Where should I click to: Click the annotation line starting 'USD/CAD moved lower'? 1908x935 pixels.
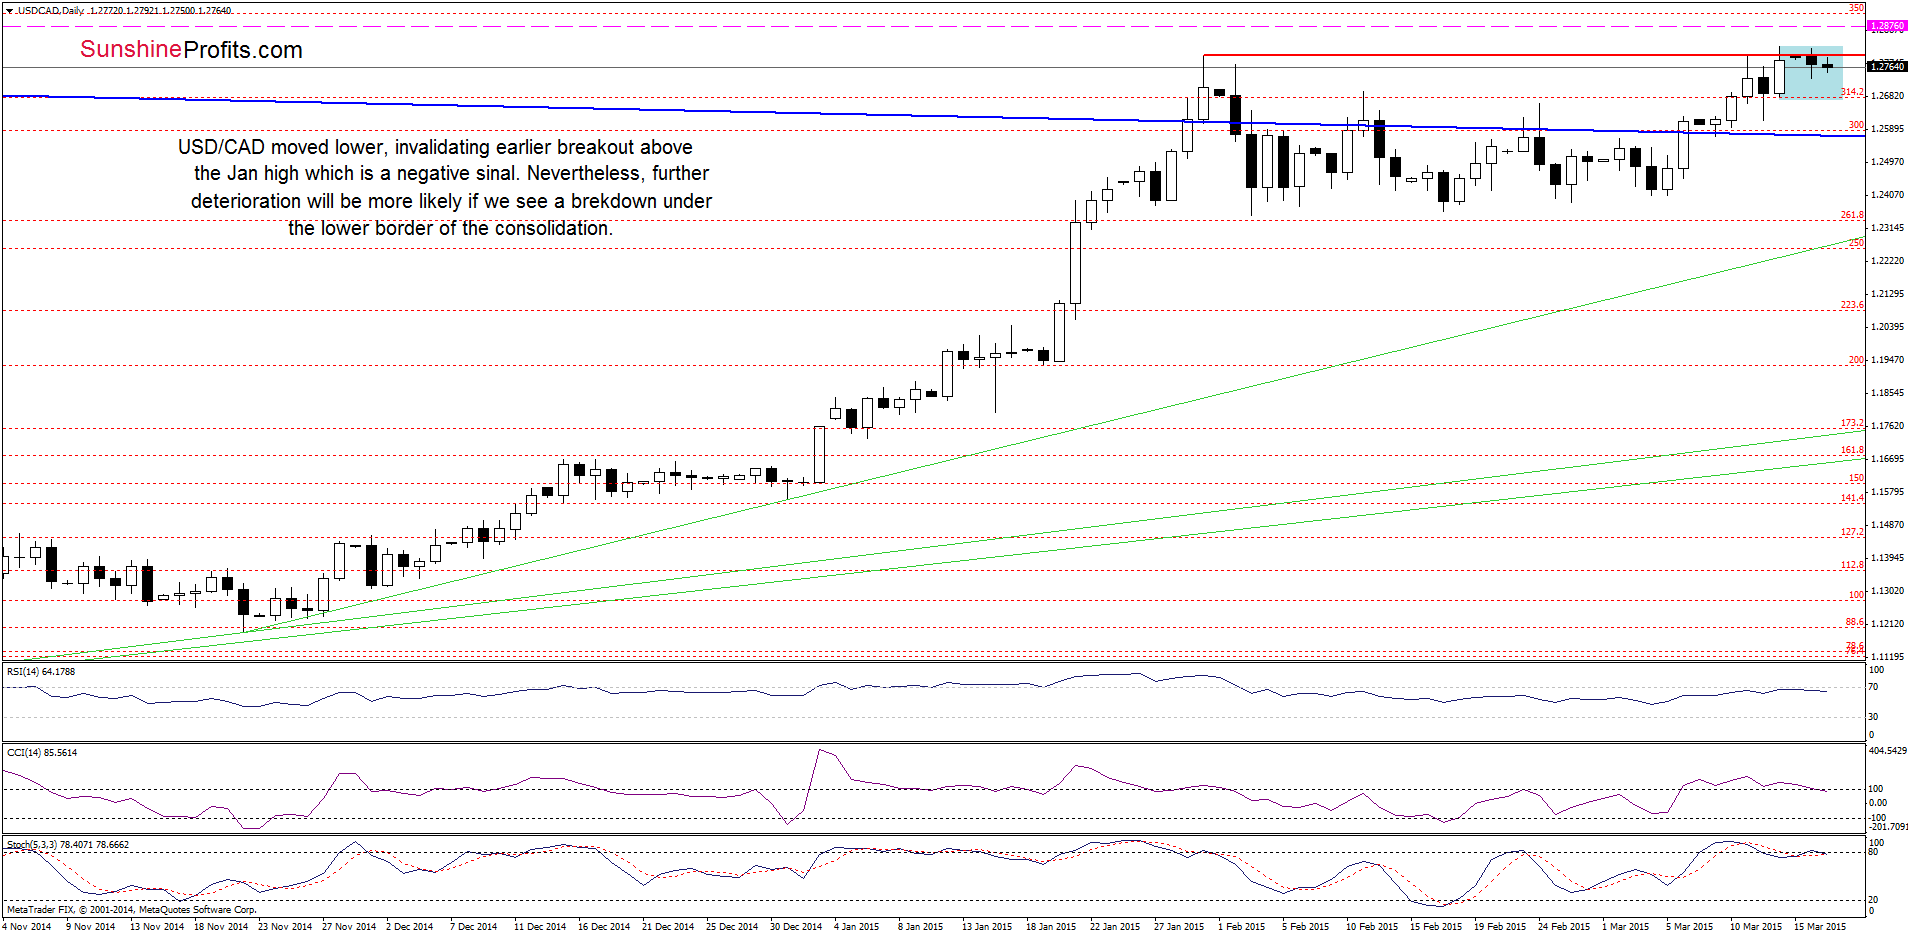[x=435, y=147]
